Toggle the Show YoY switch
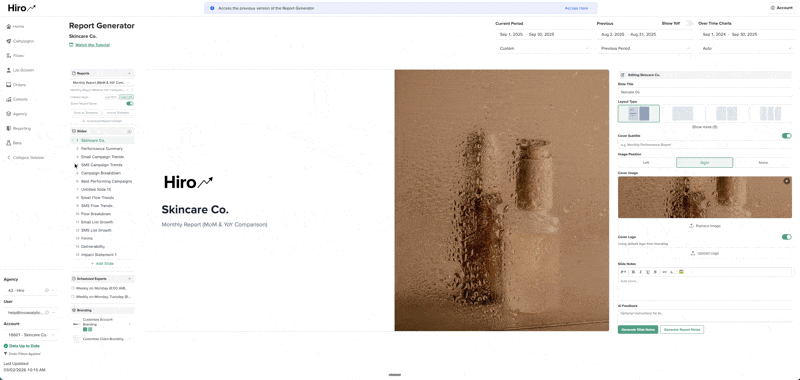This screenshot has width=800, height=380. point(689,23)
